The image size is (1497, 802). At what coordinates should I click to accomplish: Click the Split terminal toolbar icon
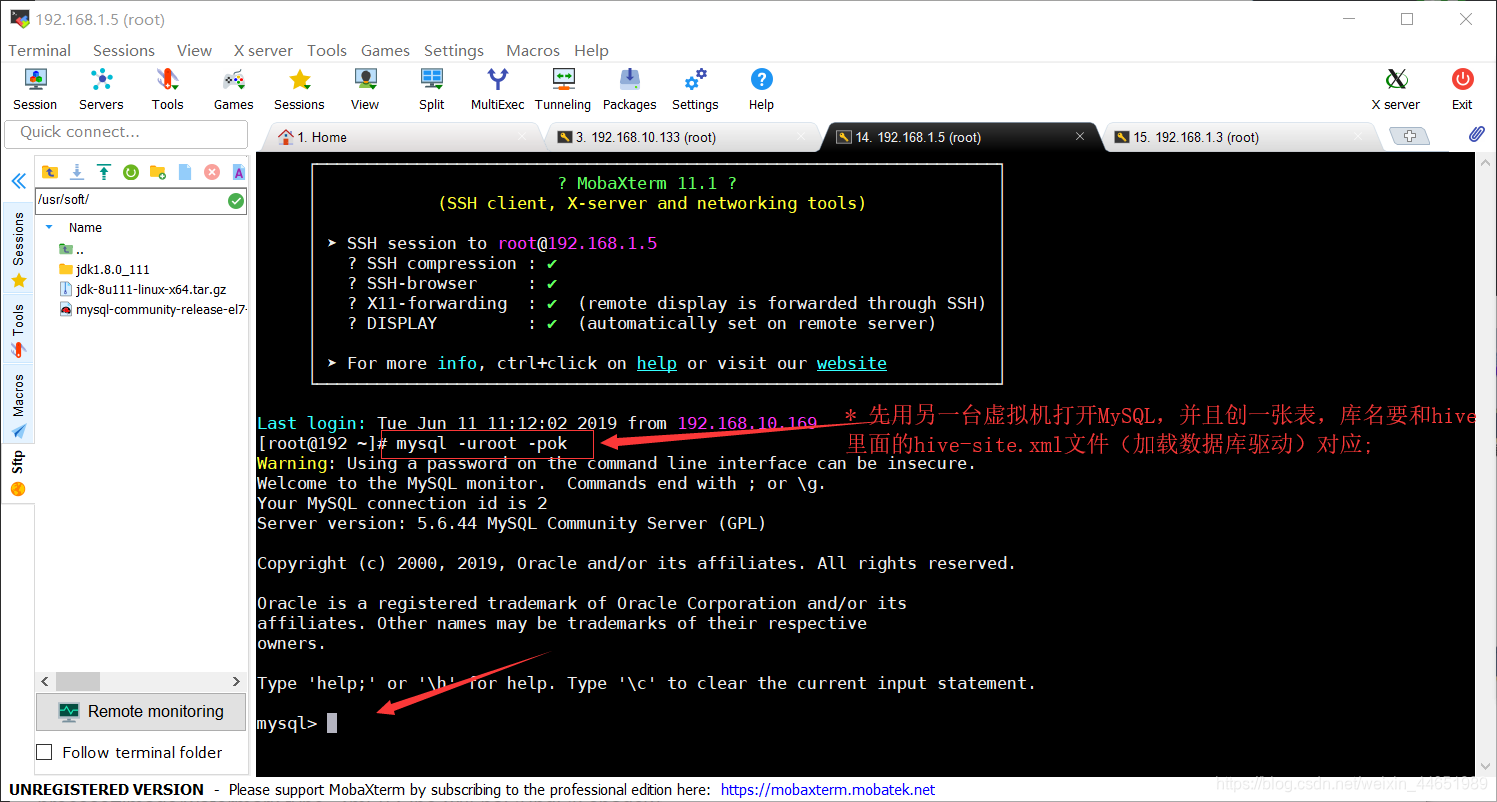(432, 88)
